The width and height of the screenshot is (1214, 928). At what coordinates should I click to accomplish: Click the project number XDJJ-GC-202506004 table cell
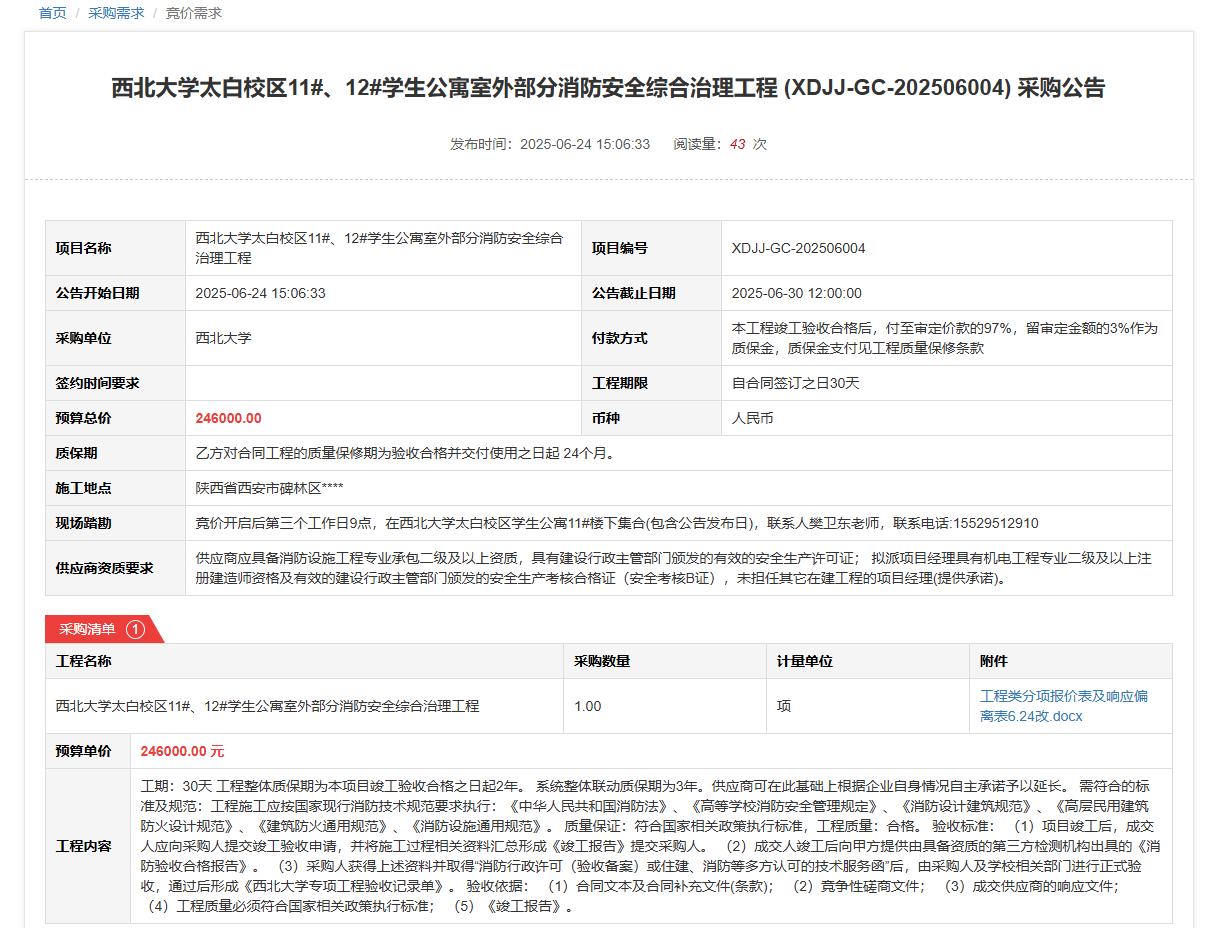798,248
